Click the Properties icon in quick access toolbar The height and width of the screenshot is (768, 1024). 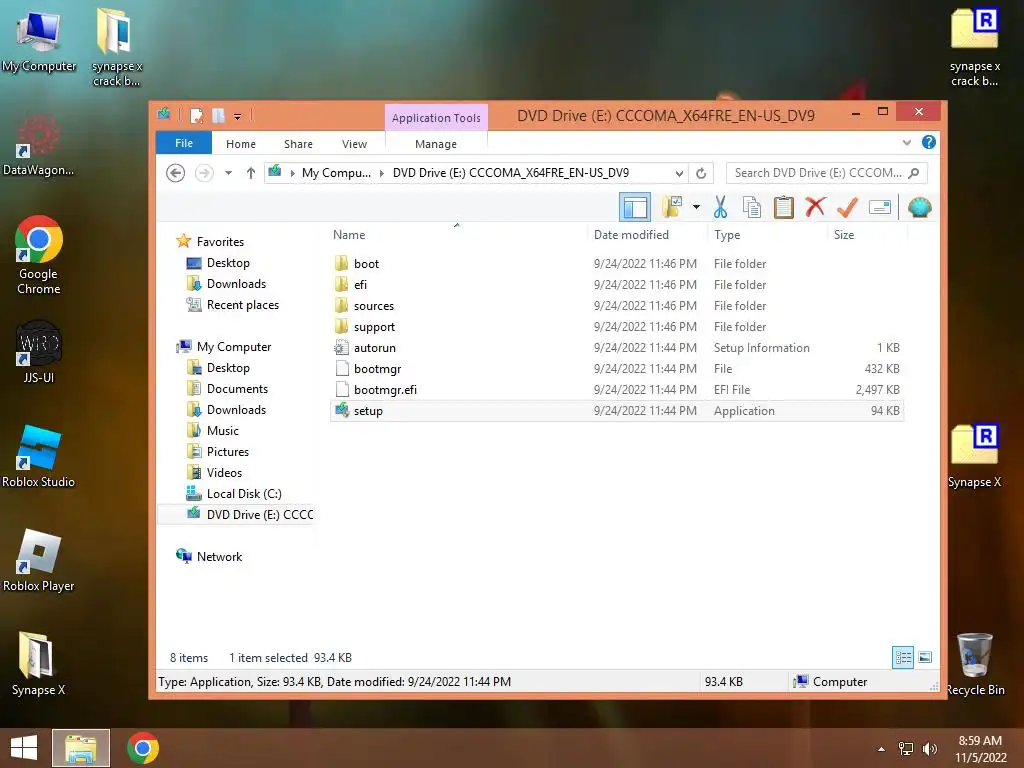196,116
